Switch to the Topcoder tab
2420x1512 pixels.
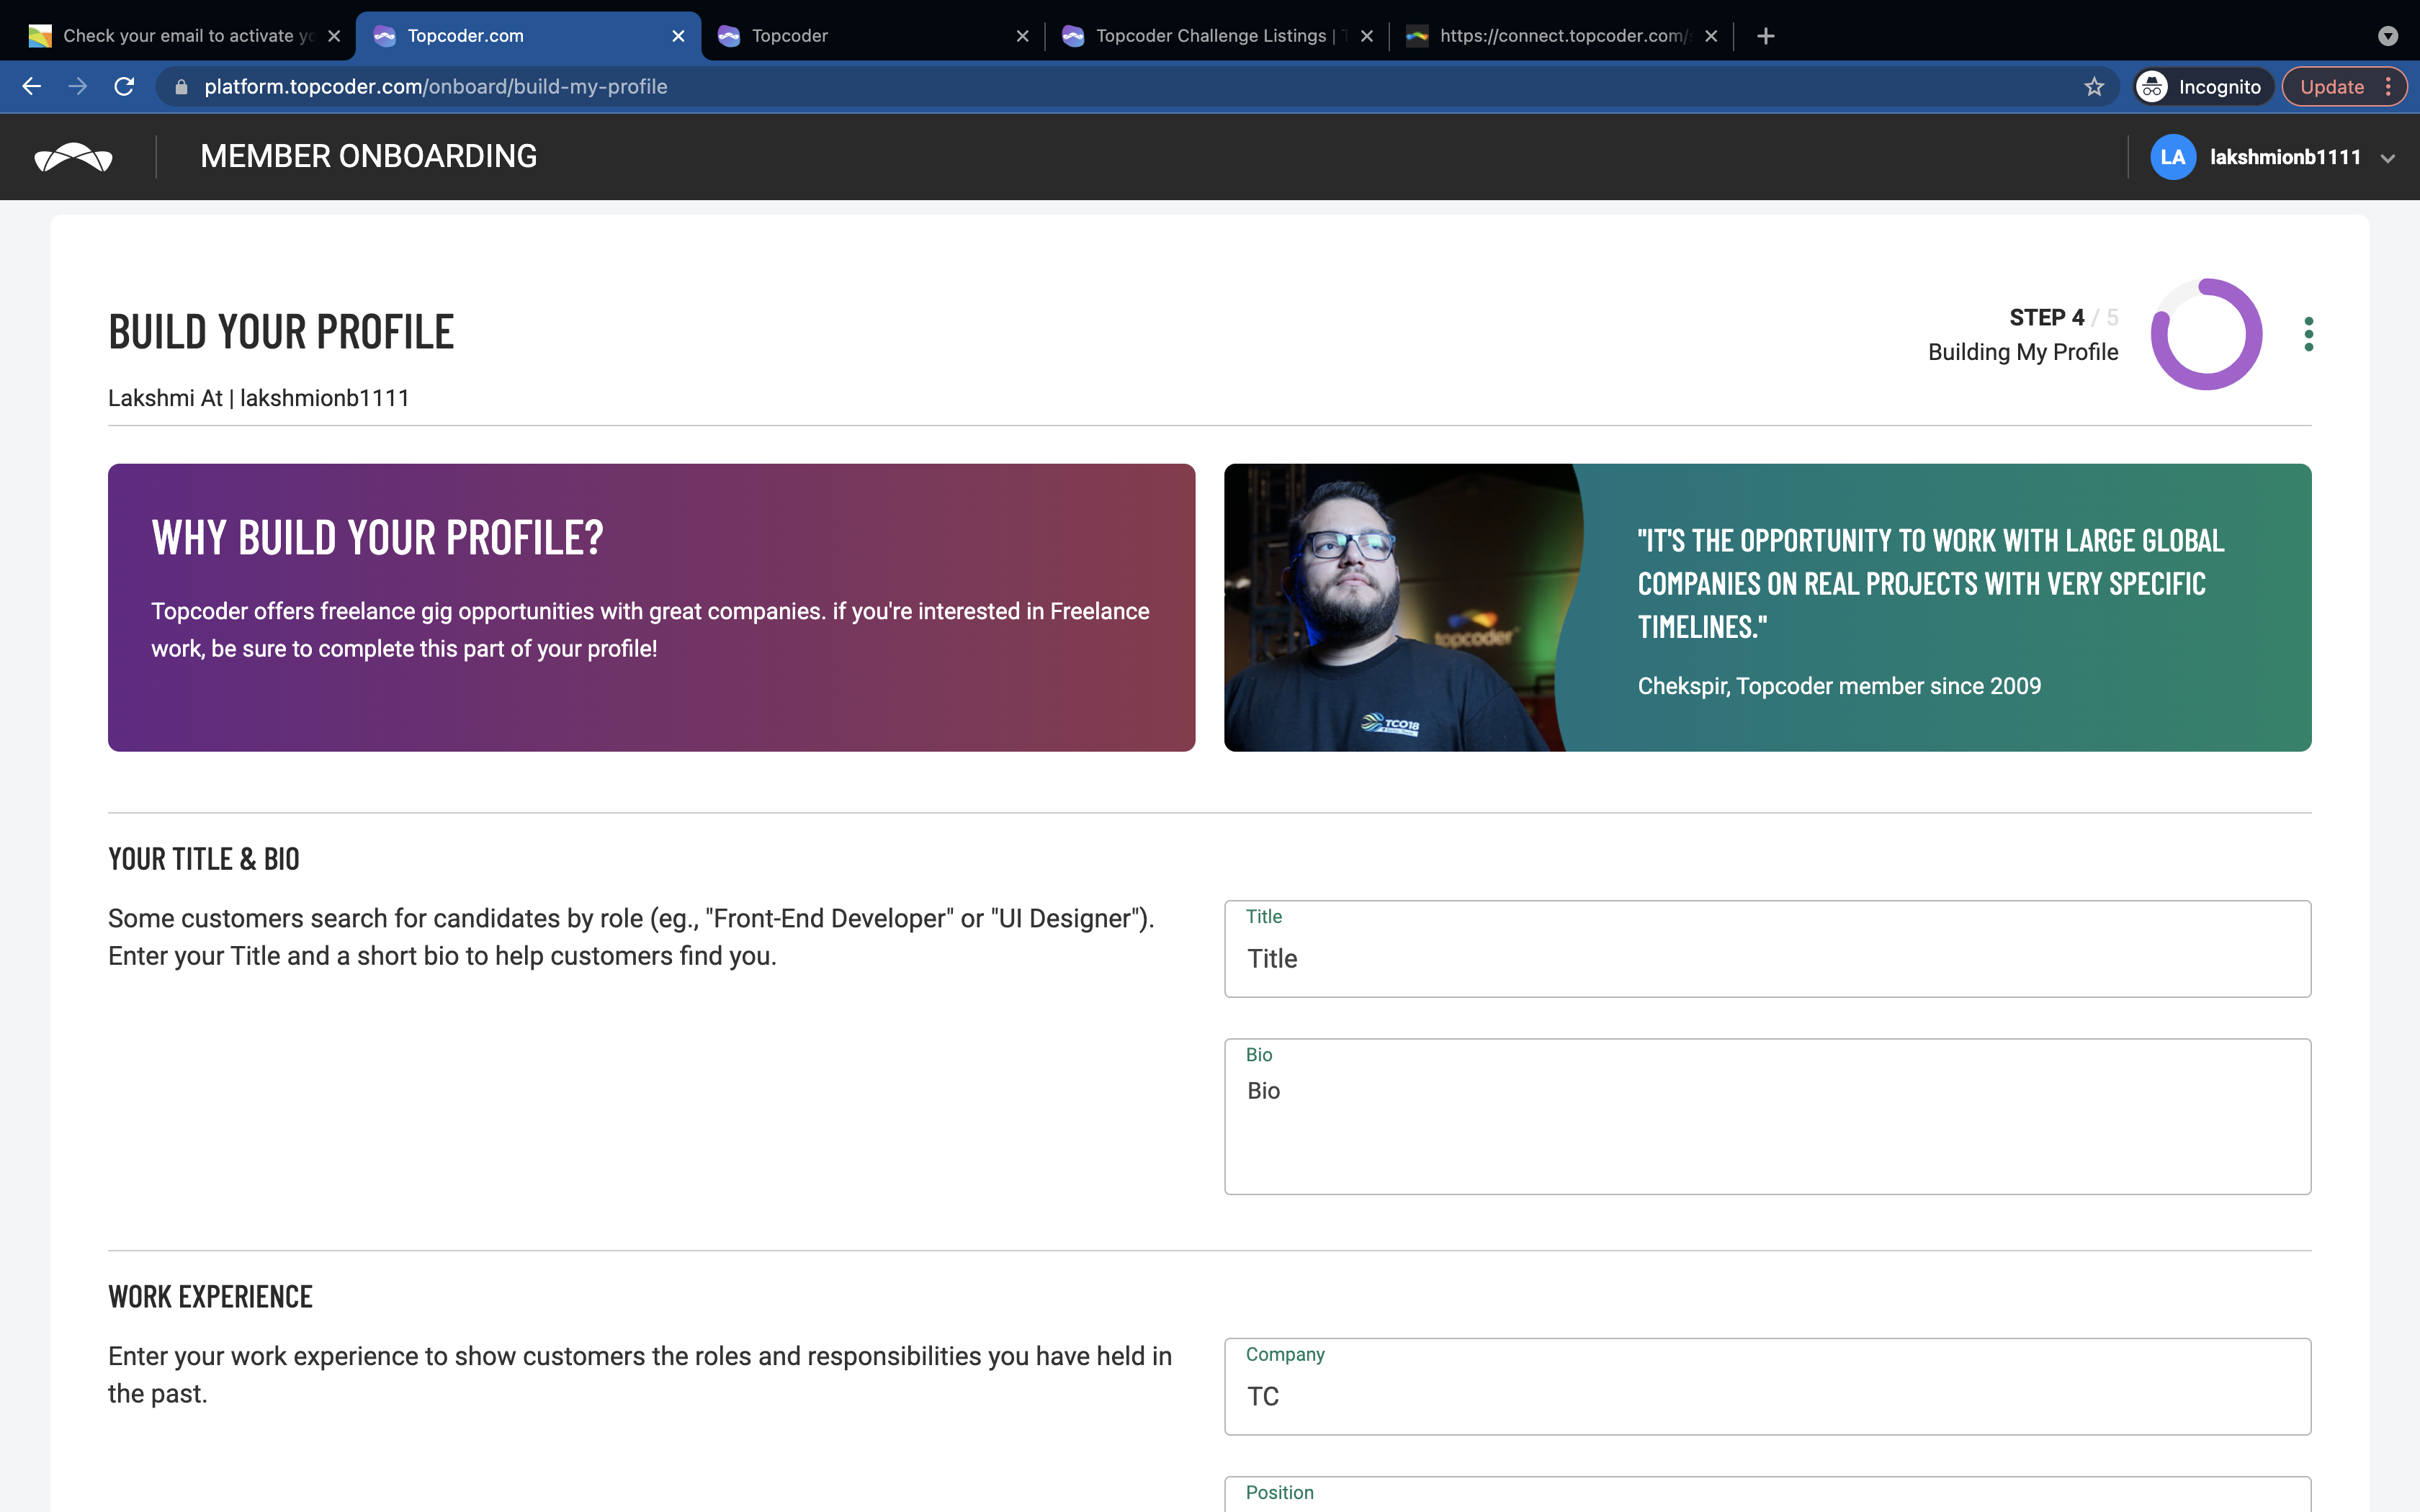click(x=872, y=36)
